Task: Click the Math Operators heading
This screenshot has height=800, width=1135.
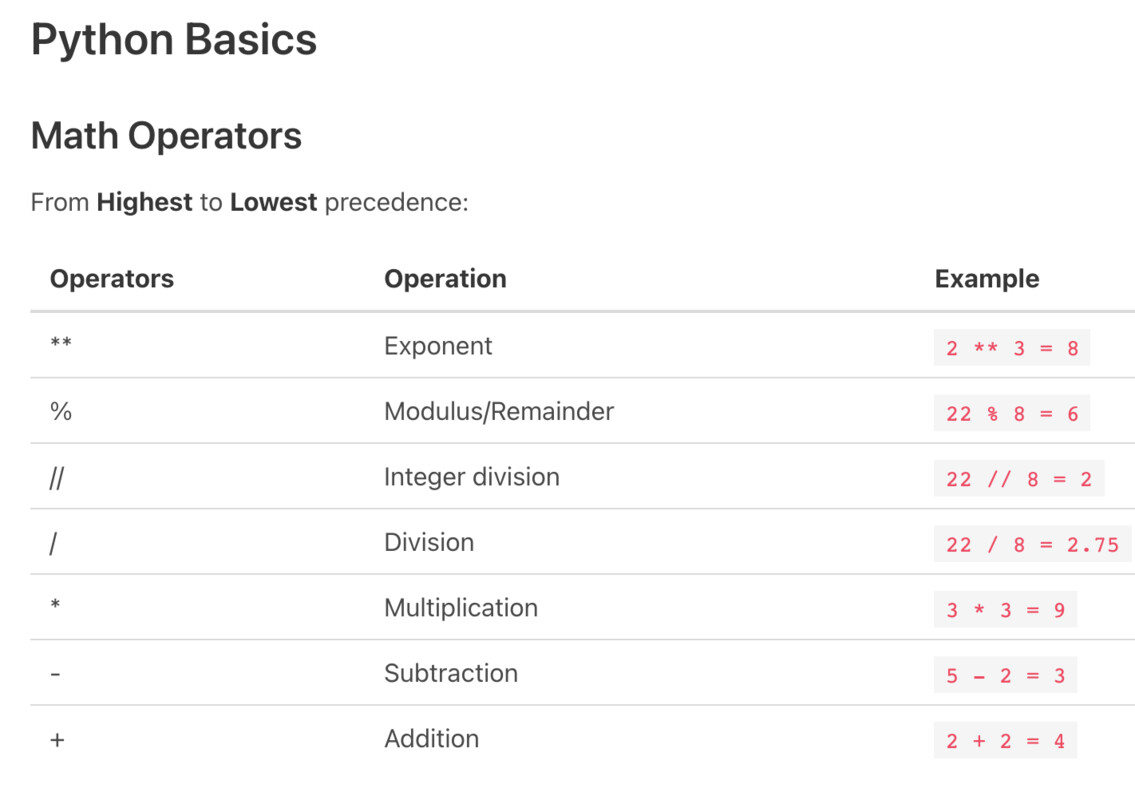Action: click(166, 136)
